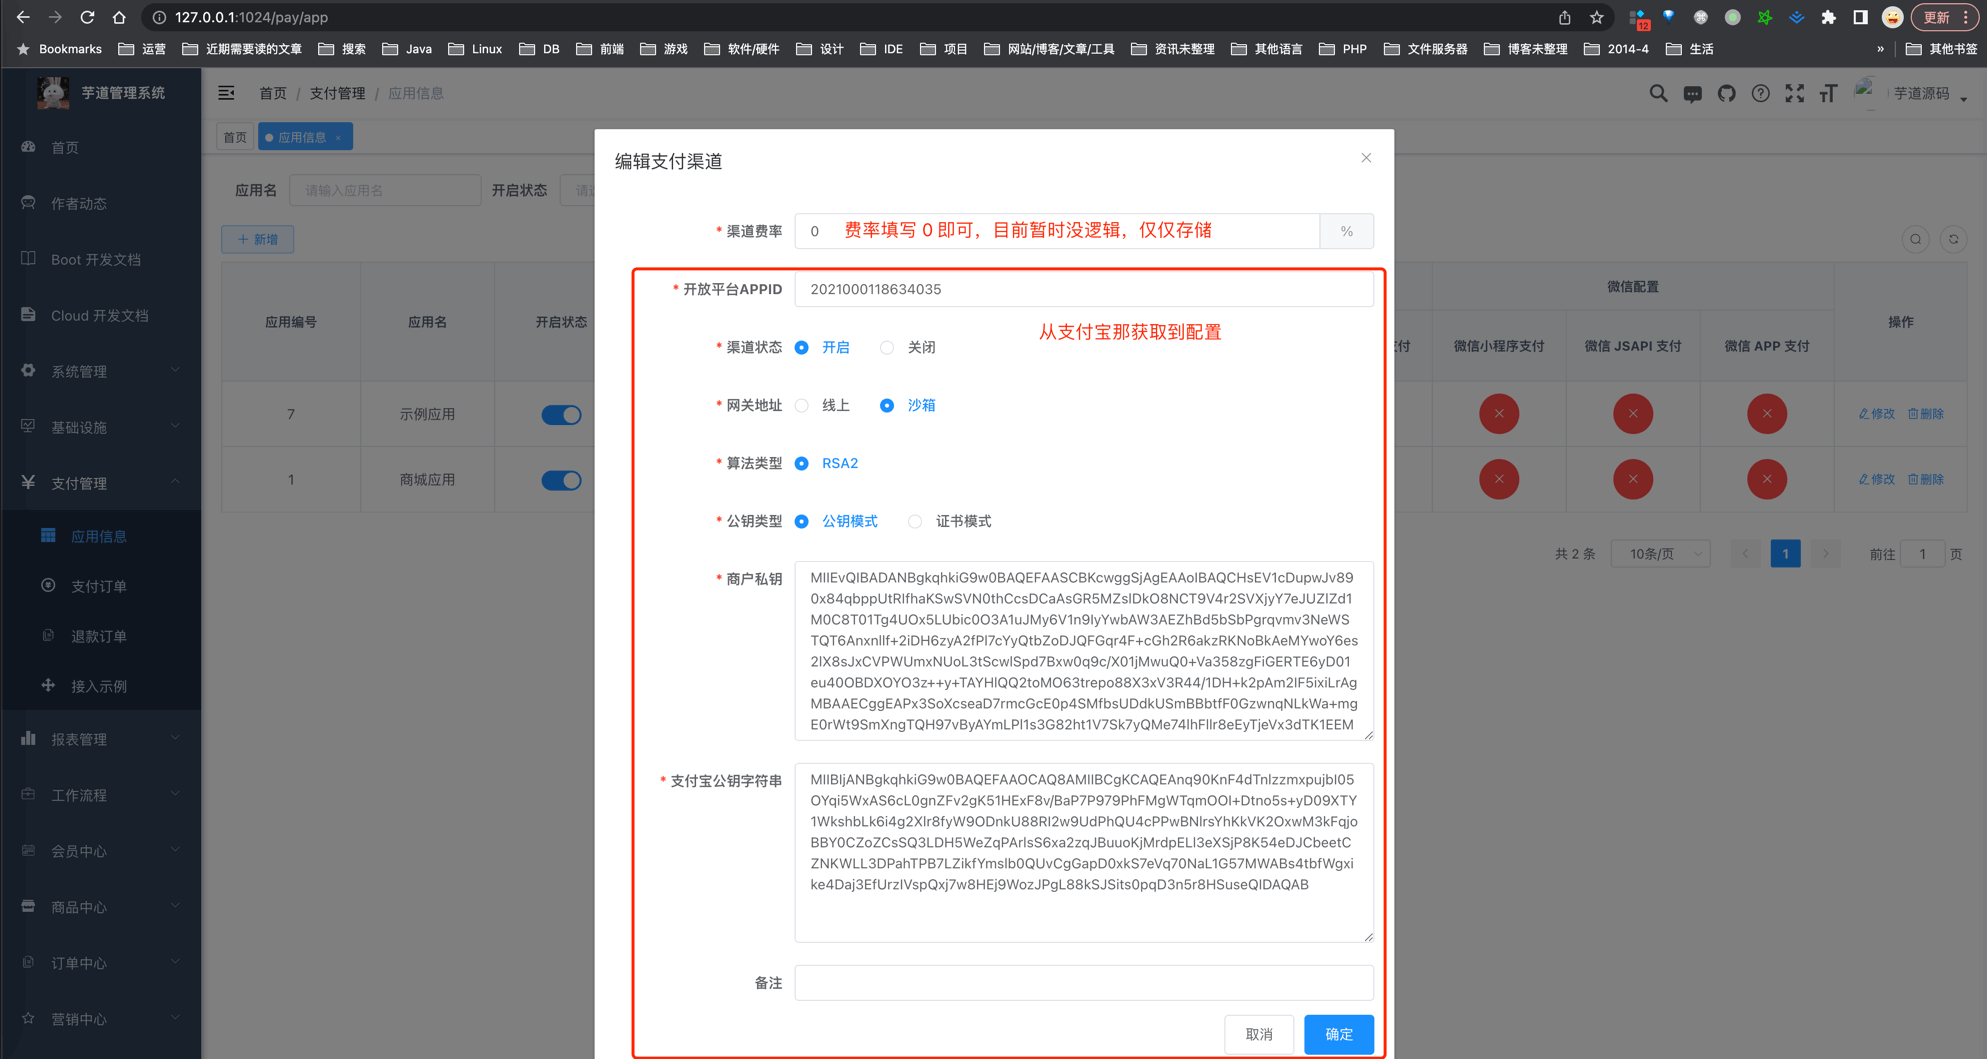This screenshot has height=1059, width=1987.
Task: Open the 10条/页 page size dropdown
Action: (1661, 554)
